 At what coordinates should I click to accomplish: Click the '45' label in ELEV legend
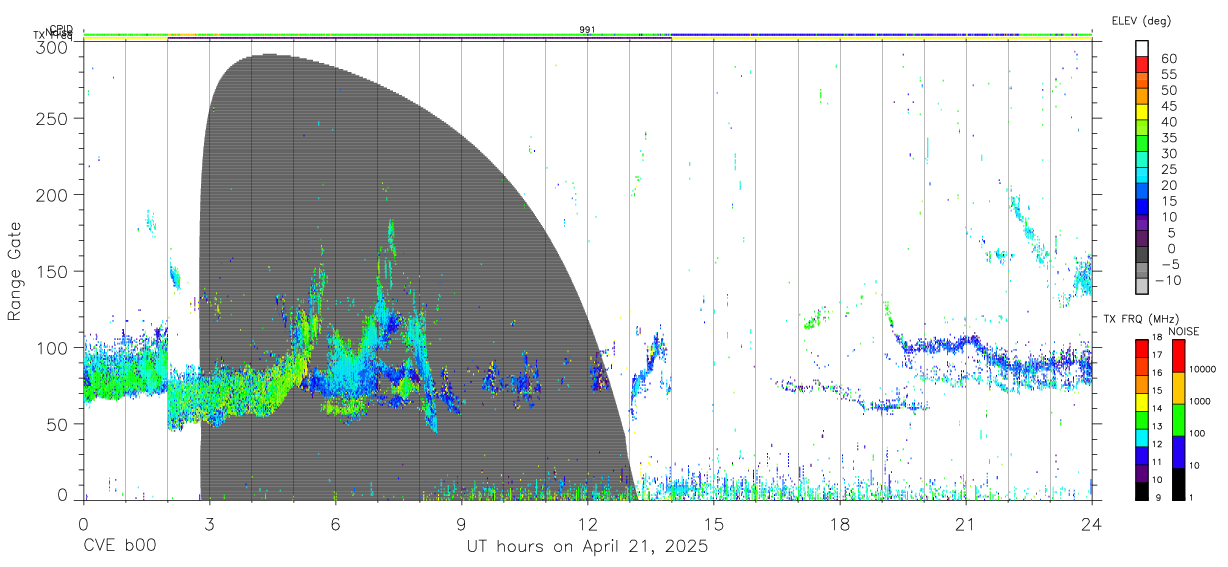[1167, 106]
